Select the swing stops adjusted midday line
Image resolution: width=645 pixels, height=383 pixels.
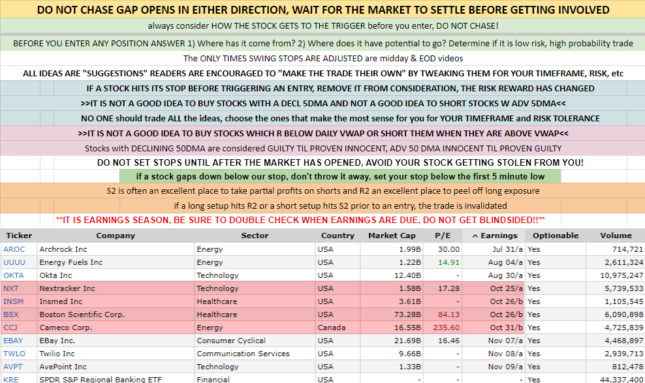322,58
